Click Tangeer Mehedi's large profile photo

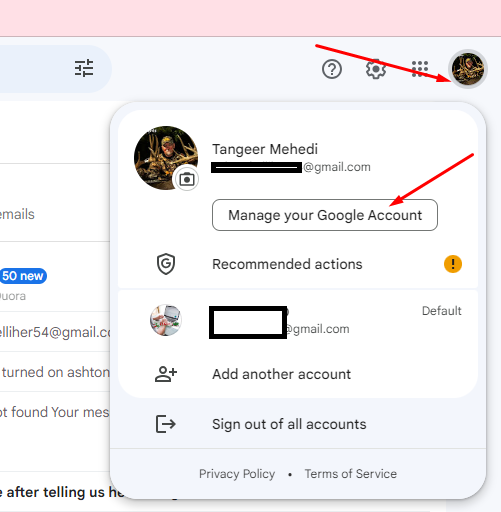tap(166, 158)
